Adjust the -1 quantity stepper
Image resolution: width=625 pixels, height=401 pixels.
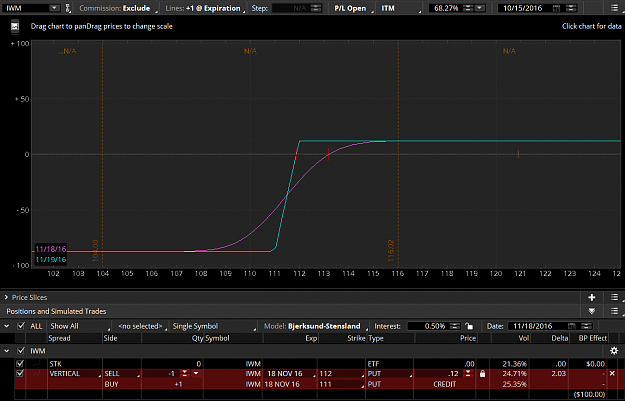pos(185,373)
